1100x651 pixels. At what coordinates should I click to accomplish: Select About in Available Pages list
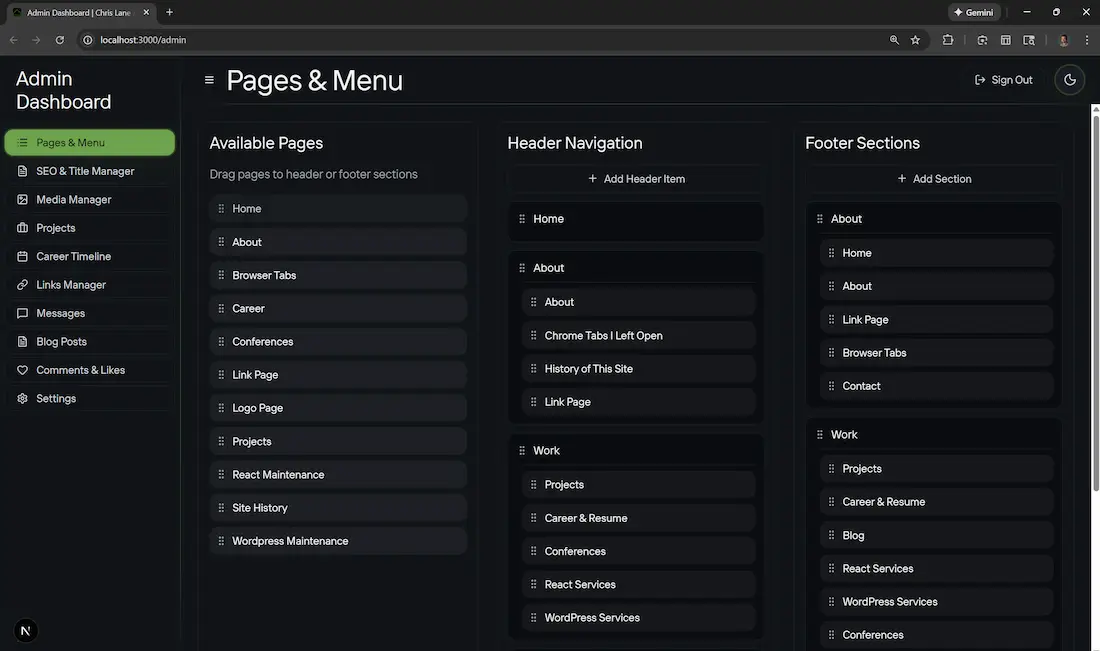338,242
